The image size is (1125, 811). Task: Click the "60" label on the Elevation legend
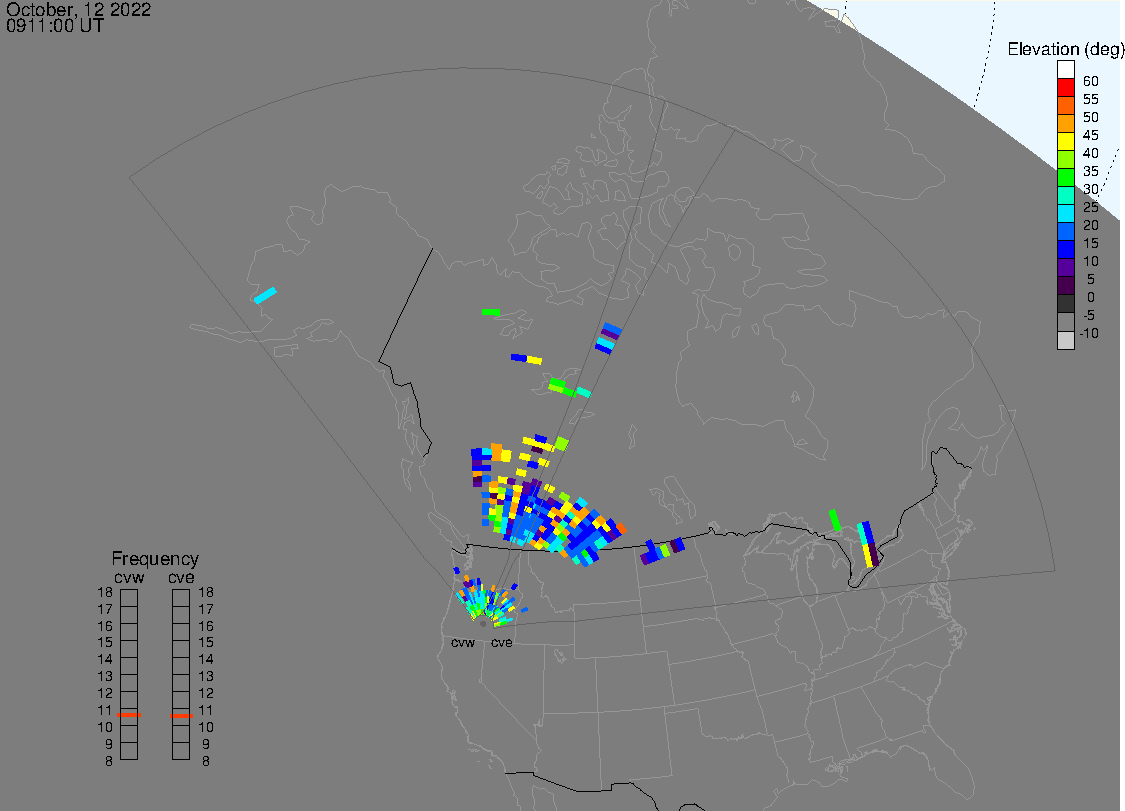(1091, 81)
